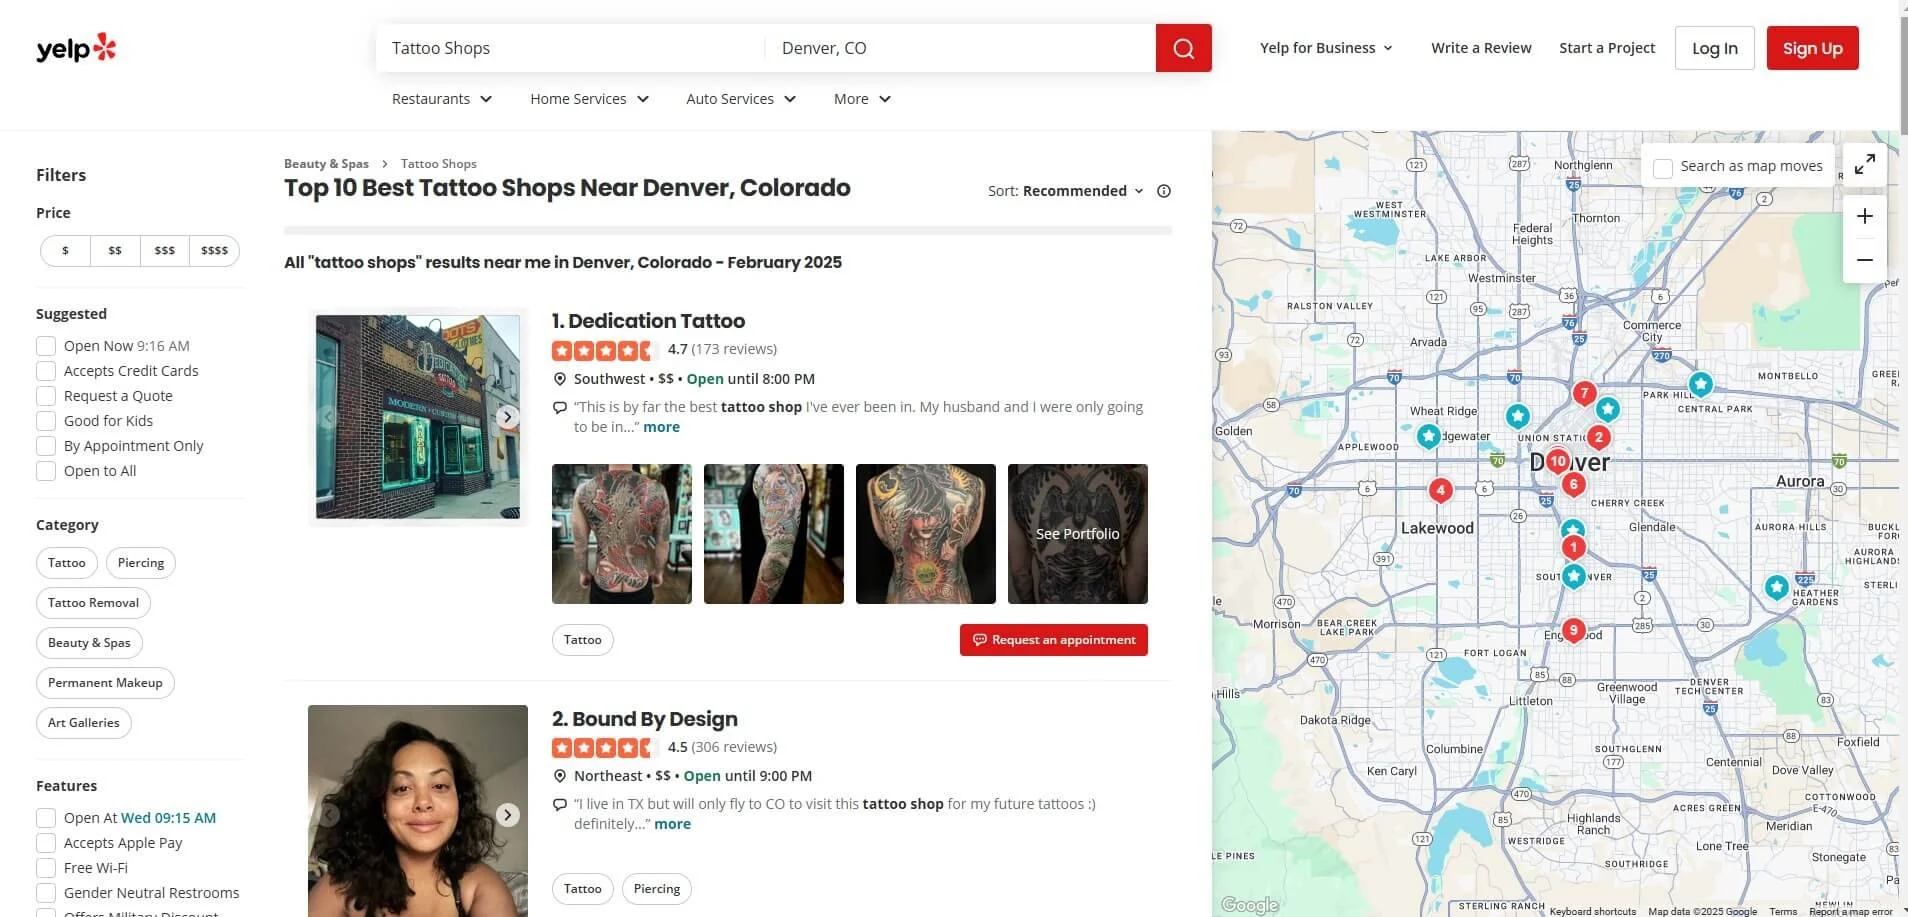Image resolution: width=1908 pixels, height=917 pixels.
Task: Zoom out of the map with minus icon
Action: pyautogui.click(x=1864, y=259)
